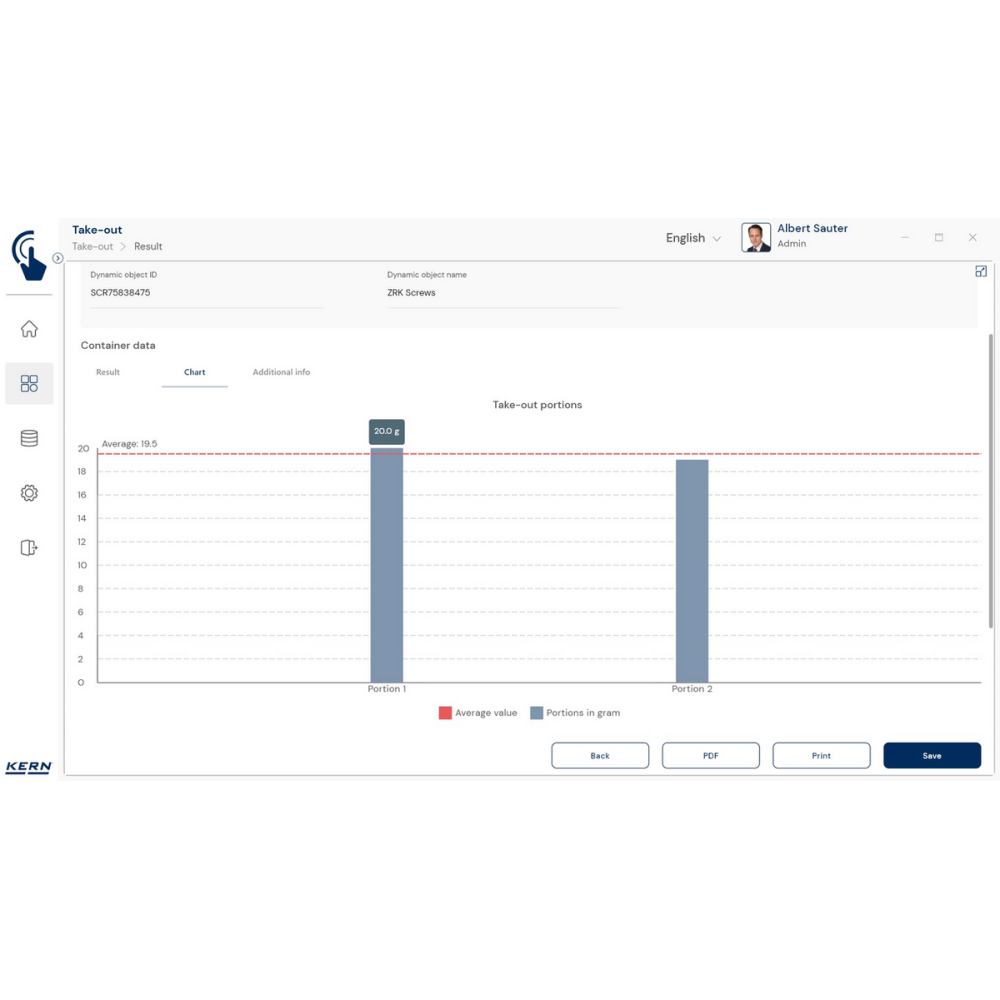The image size is (1000, 1000).
Task: Save the take-out result
Action: click(931, 755)
